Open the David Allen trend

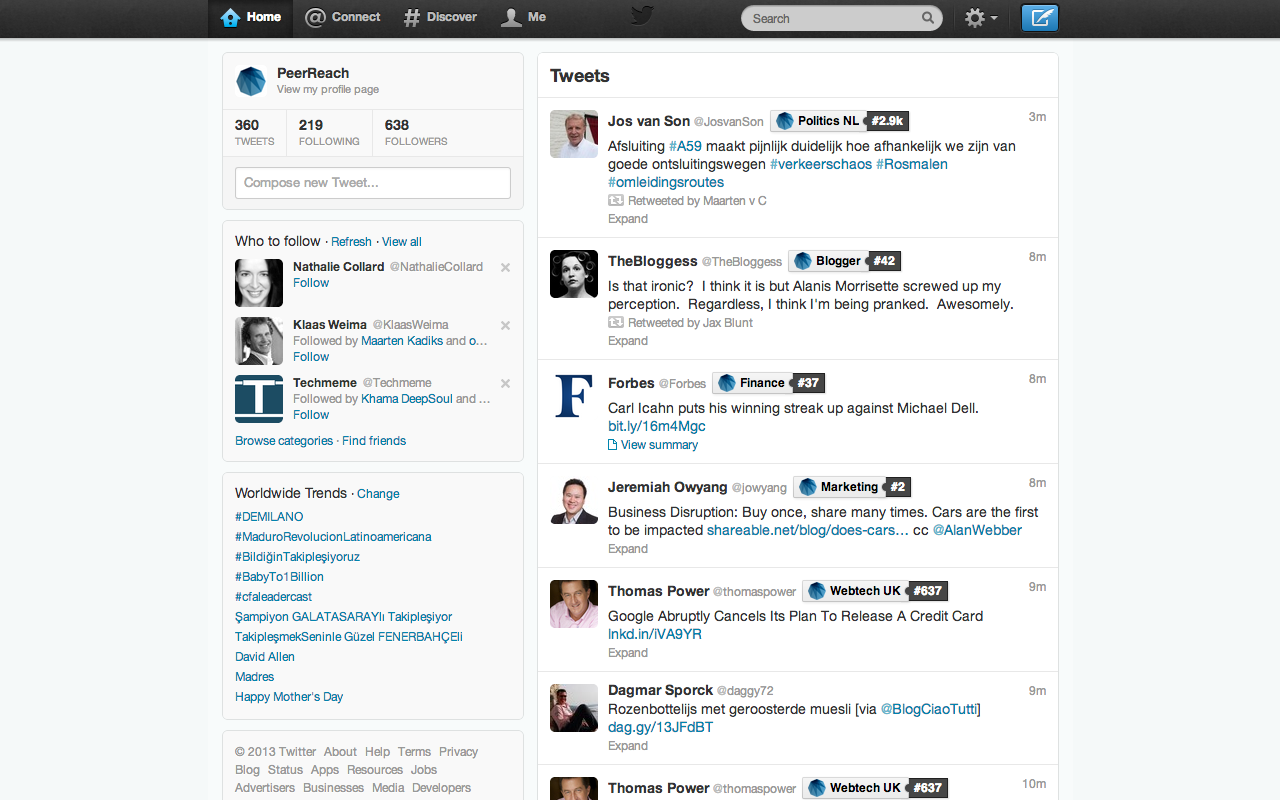pyautogui.click(x=265, y=657)
